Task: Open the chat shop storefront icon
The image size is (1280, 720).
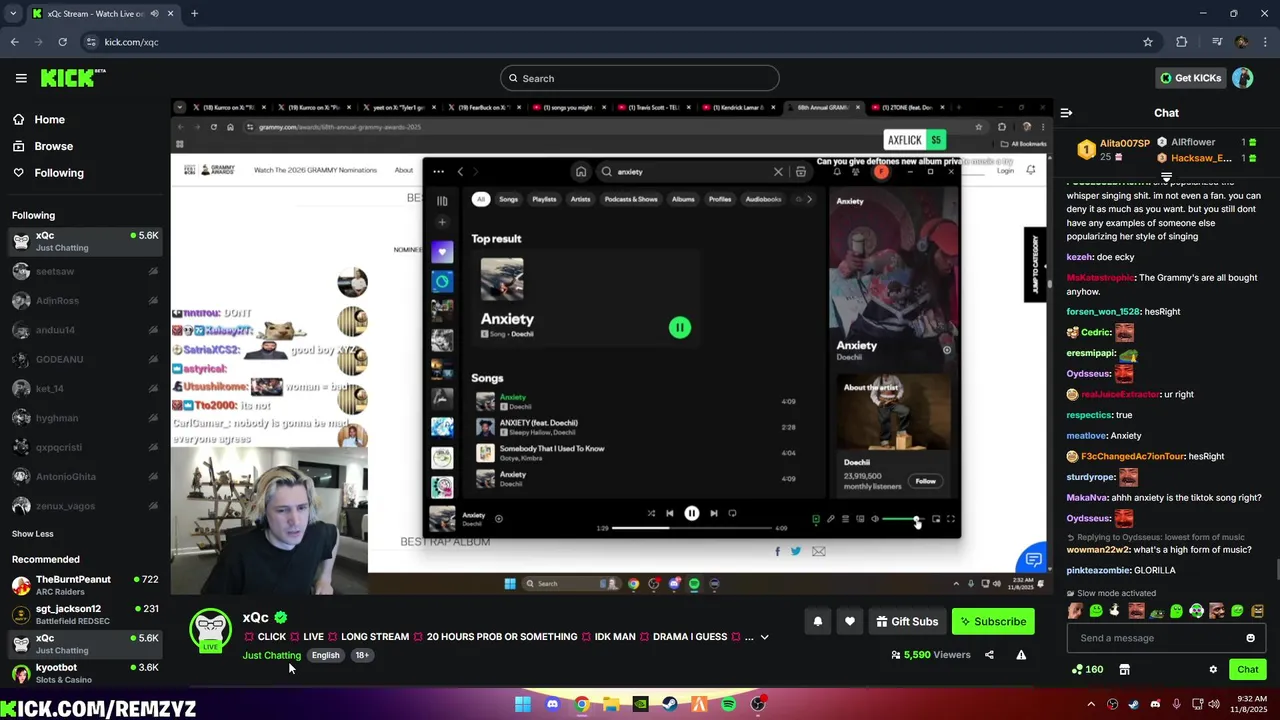Action: 1124,669
